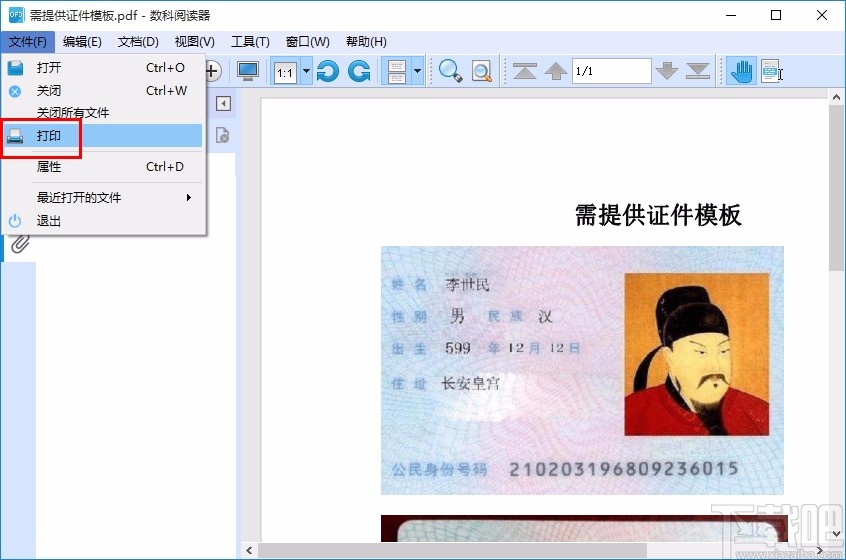
Task: Go to the previous page
Action: [x=555, y=71]
